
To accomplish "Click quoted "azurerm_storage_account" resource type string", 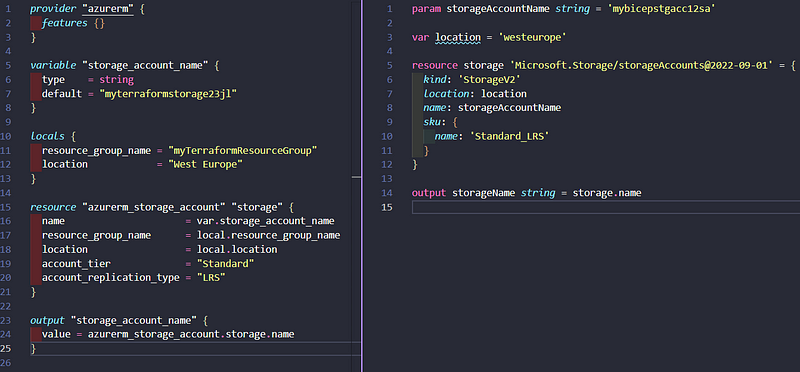I will (154, 207).
